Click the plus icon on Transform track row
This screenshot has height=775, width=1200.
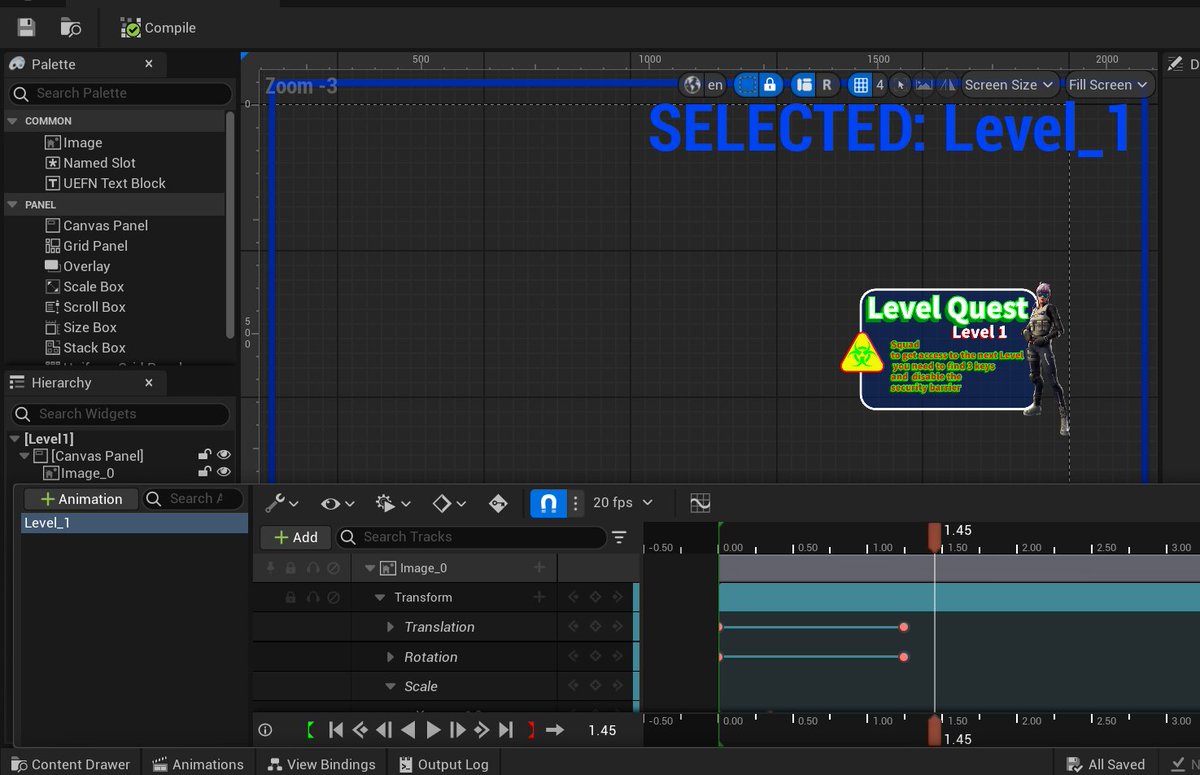coord(539,597)
